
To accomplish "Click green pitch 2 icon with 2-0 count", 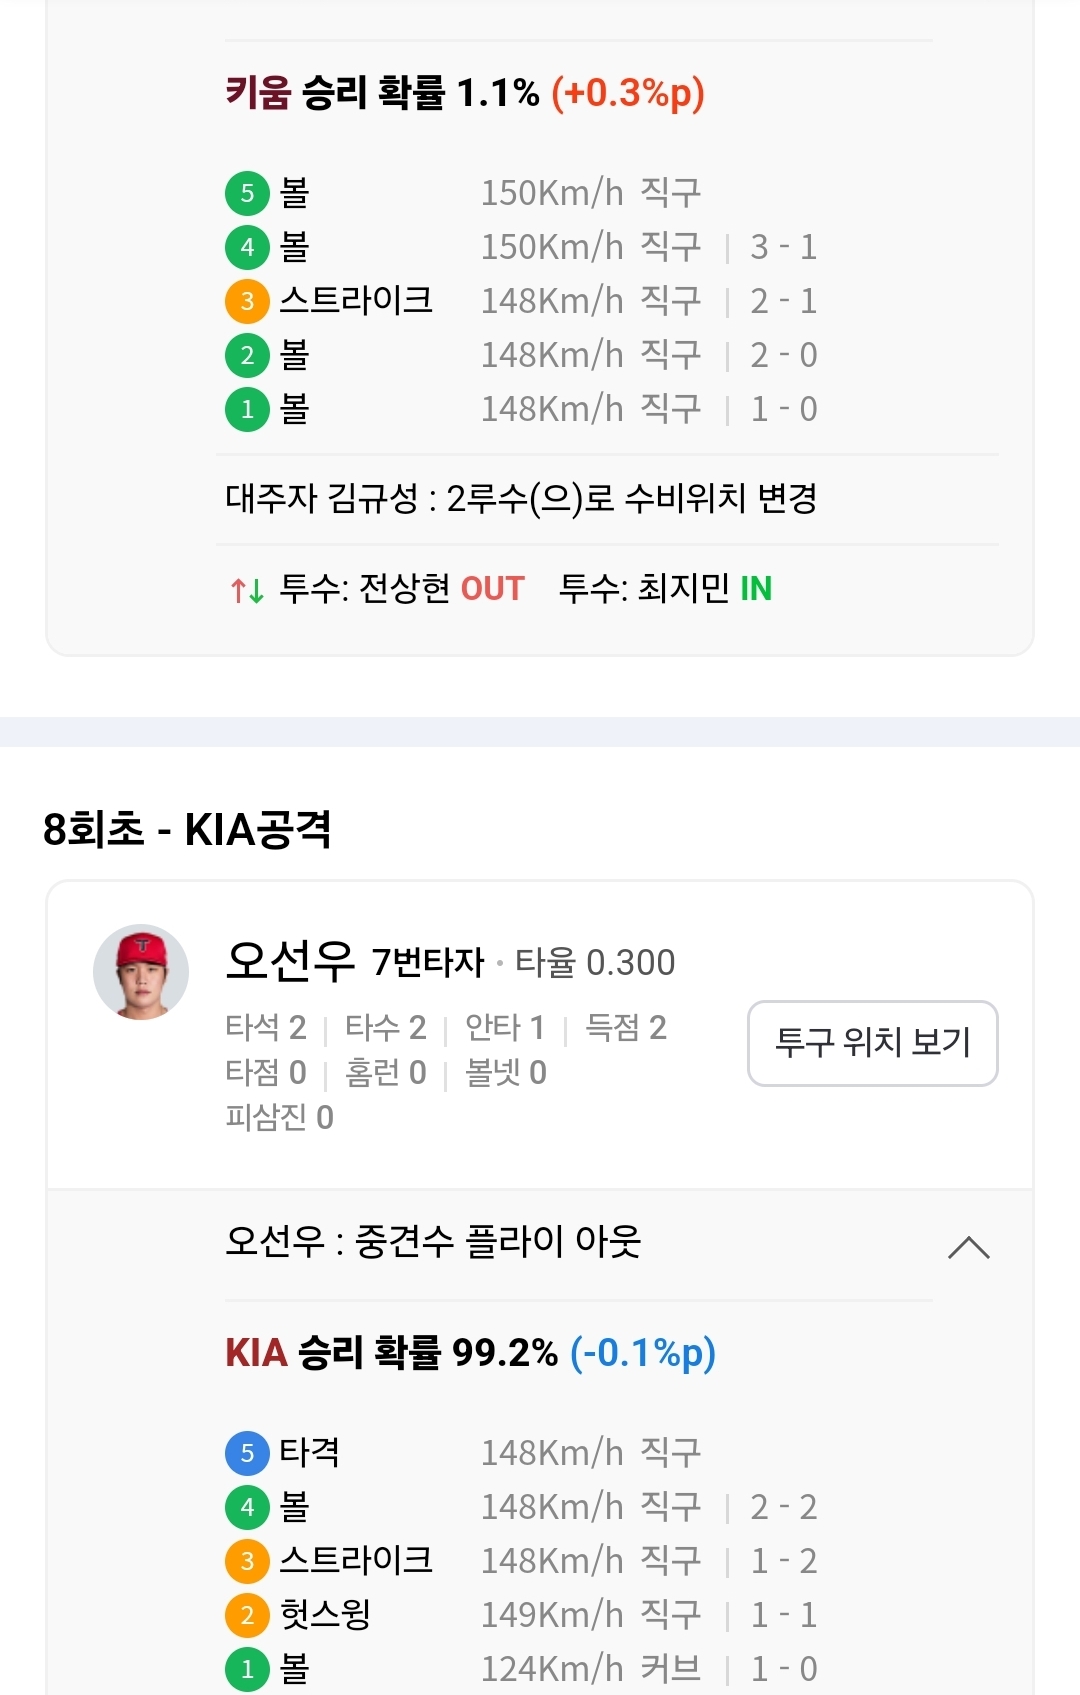I will 247,355.
